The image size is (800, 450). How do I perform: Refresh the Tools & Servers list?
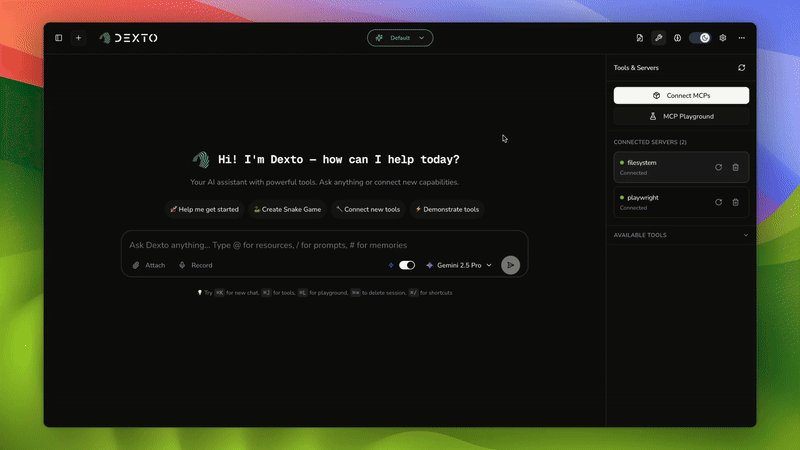click(741, 68)
